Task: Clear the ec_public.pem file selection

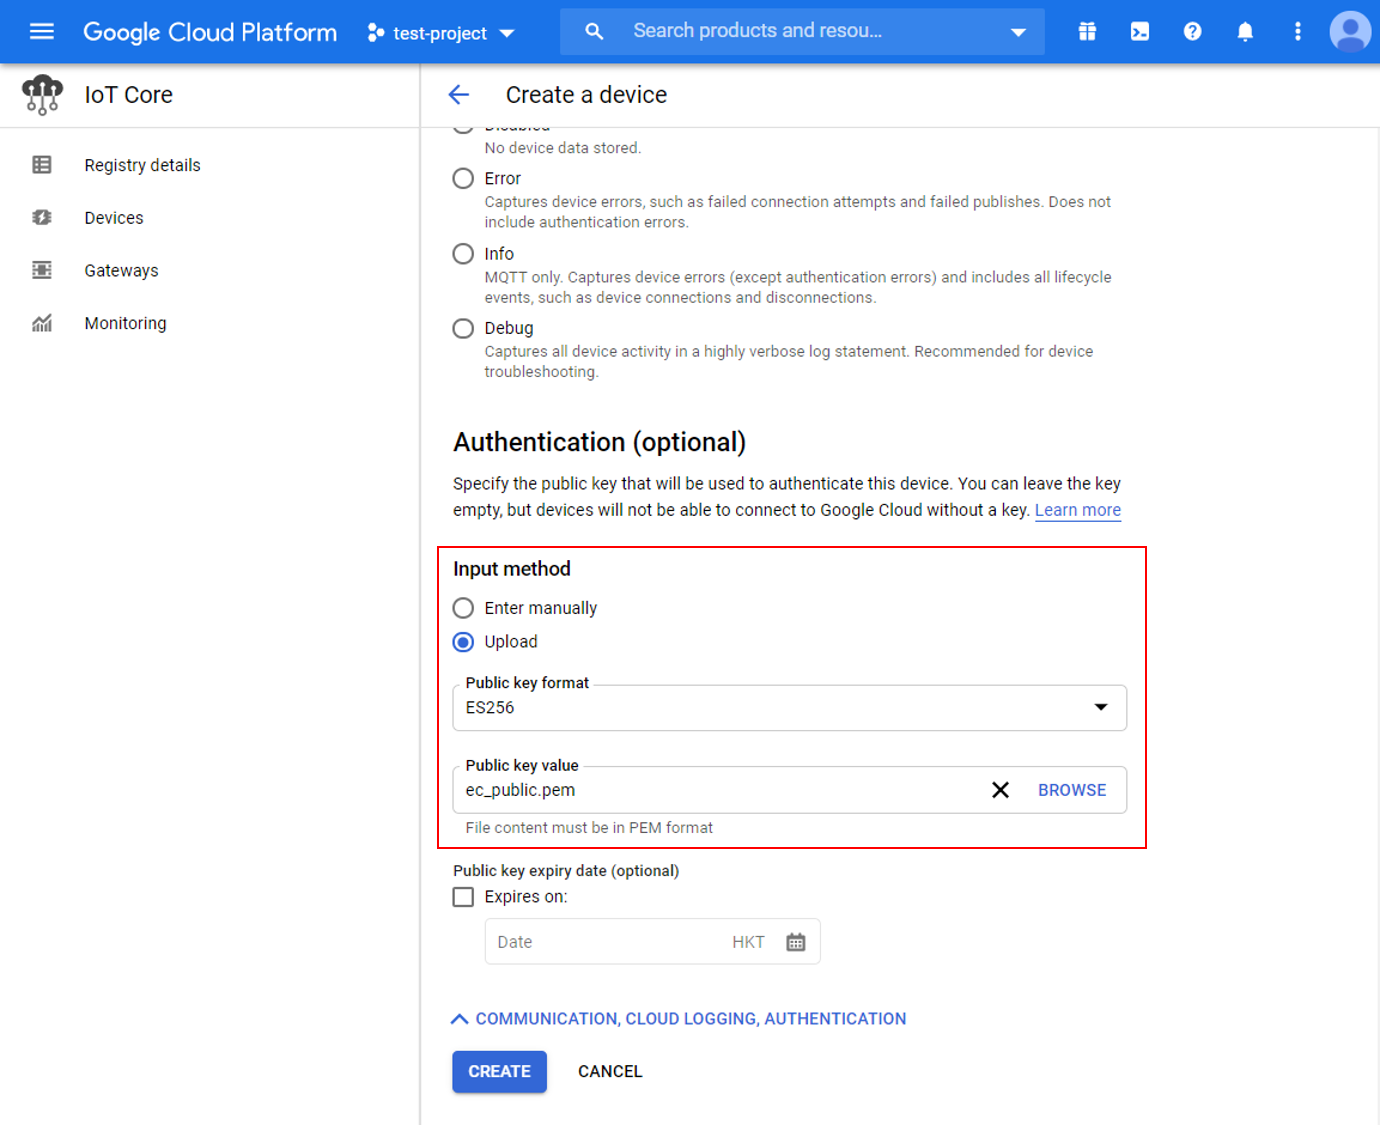Action: point(1000,790)
